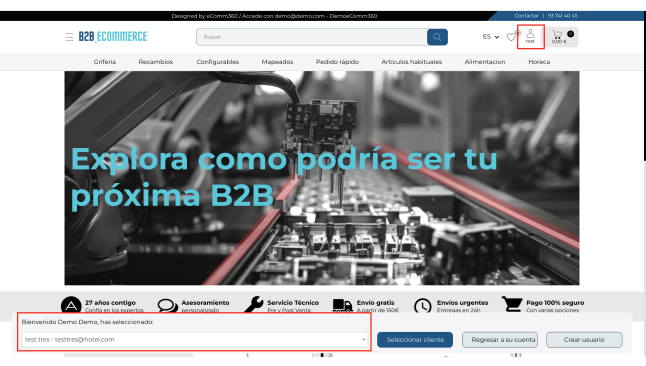This screenshot has width=646, height=366.
Task: Open the Alimentacion menu item
Action: pyautogui.click(x=485, y=62)
